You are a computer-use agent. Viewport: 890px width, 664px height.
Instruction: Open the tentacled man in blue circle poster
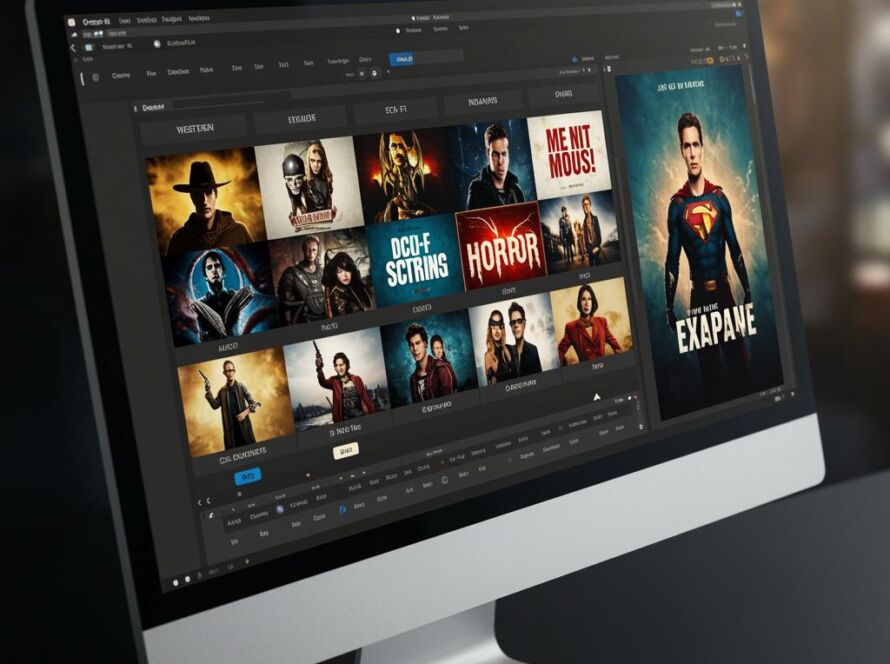click(x=221, y=293)
